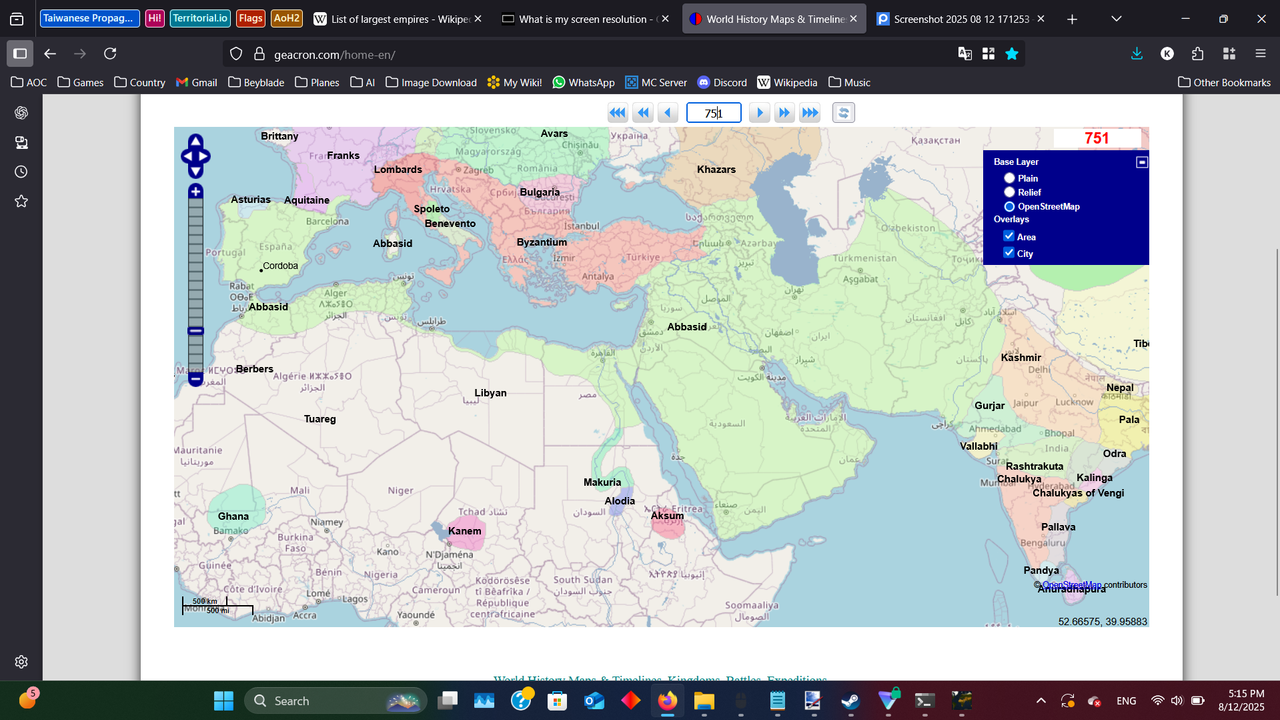
Task: Open the MC Server bookmark
Action: click(x=656, y=82)
